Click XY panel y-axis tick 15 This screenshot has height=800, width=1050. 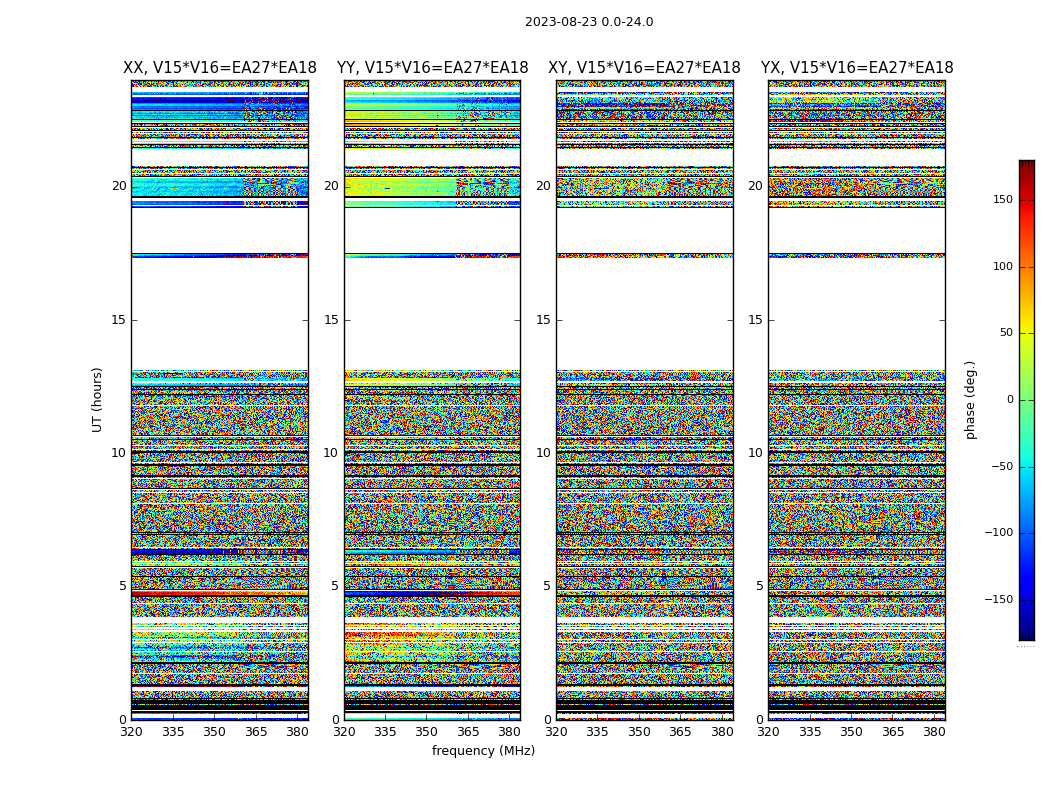click(544, 320)
